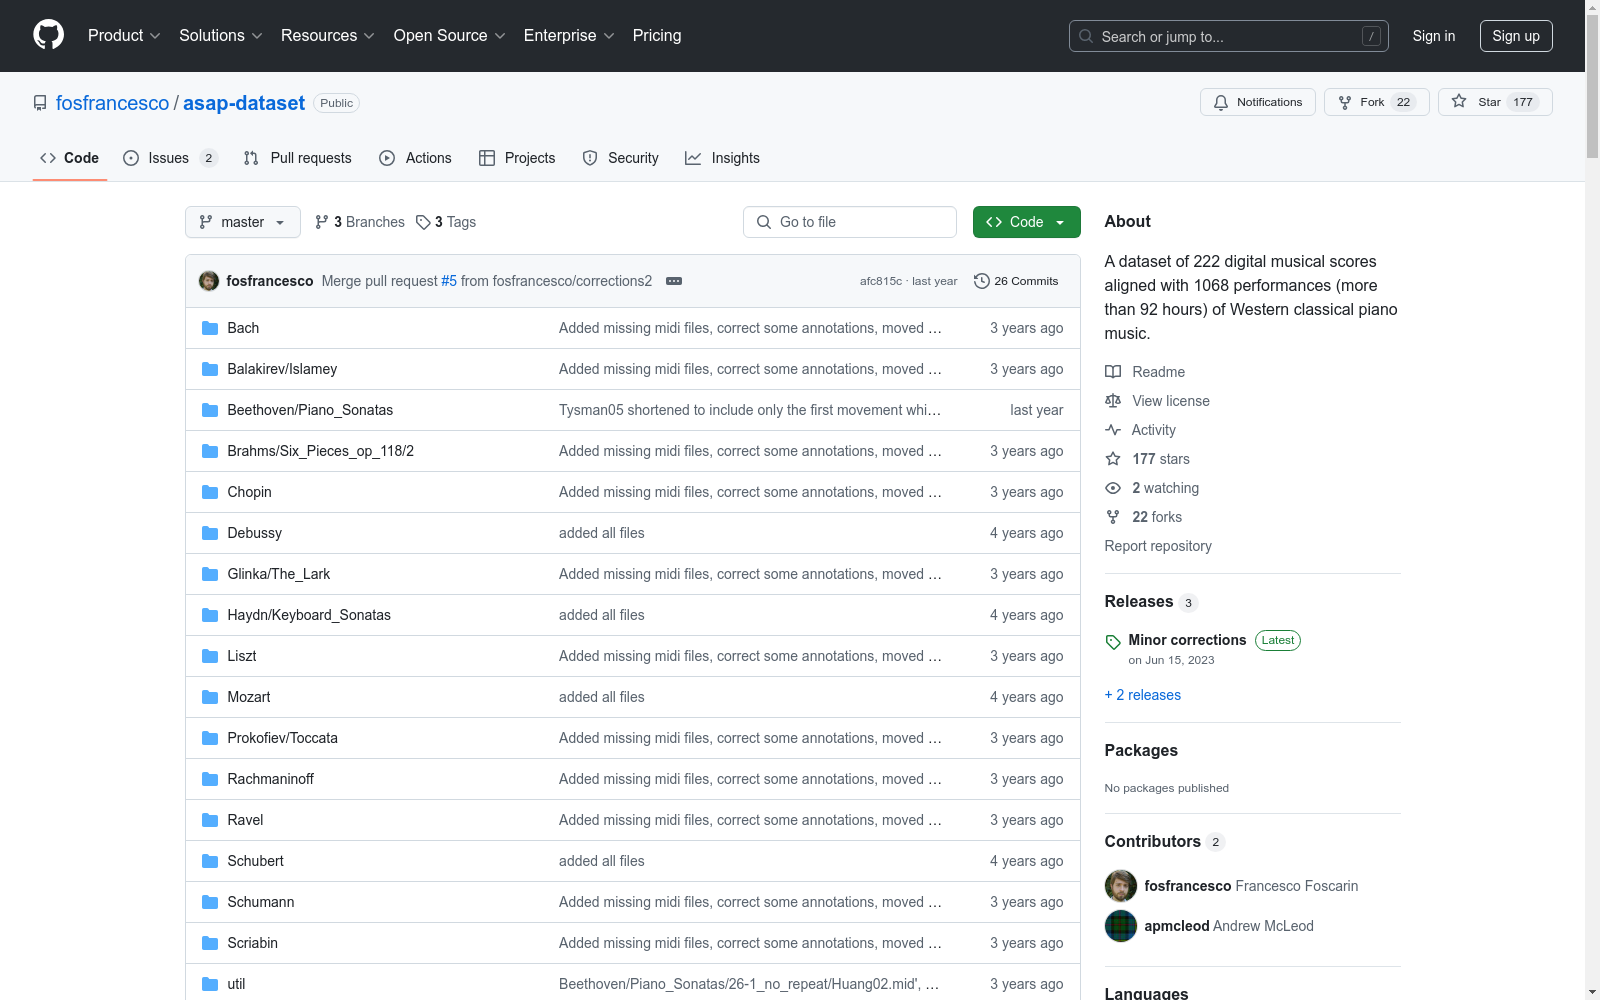Switch to the Projects tab
Image resolution: width=1600 pixels, height=1000 pixels.
[x=517, y=158]
